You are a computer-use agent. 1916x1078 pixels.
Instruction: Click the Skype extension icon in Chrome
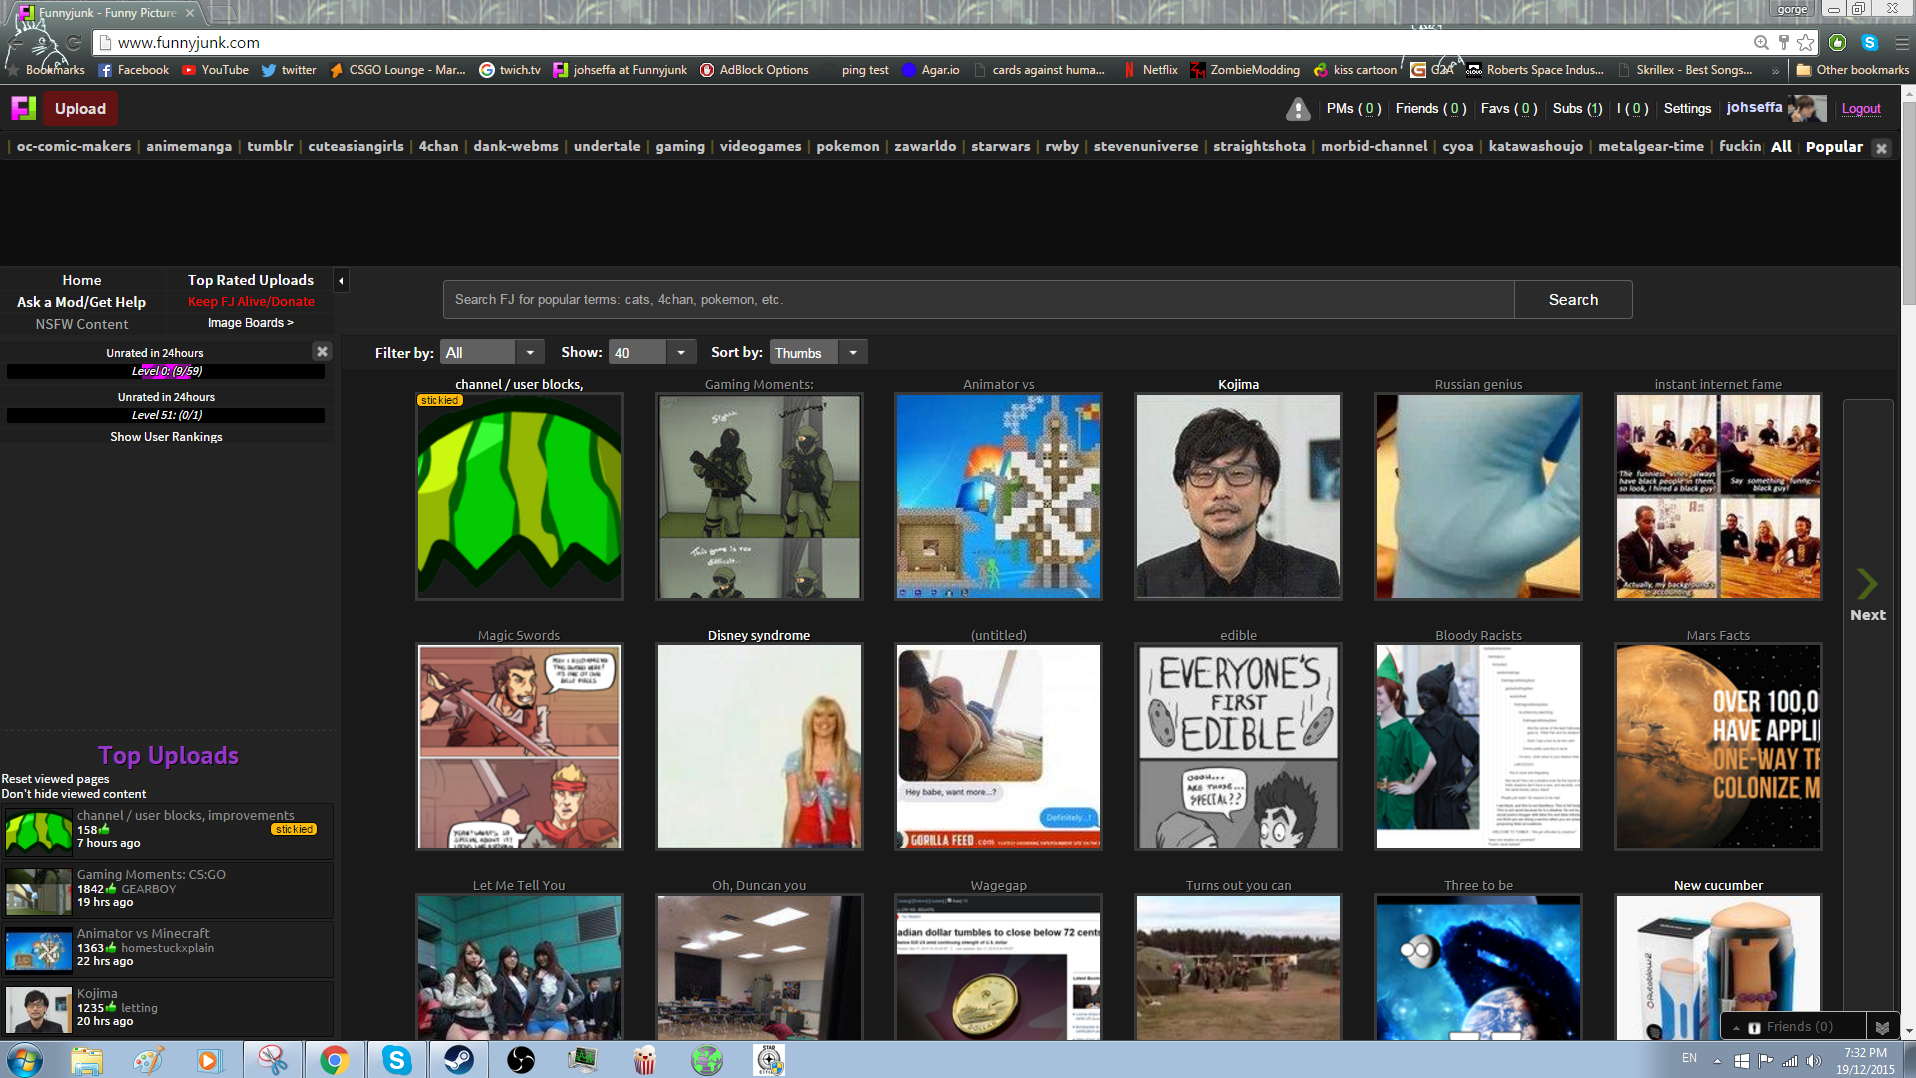[1869, 42]
